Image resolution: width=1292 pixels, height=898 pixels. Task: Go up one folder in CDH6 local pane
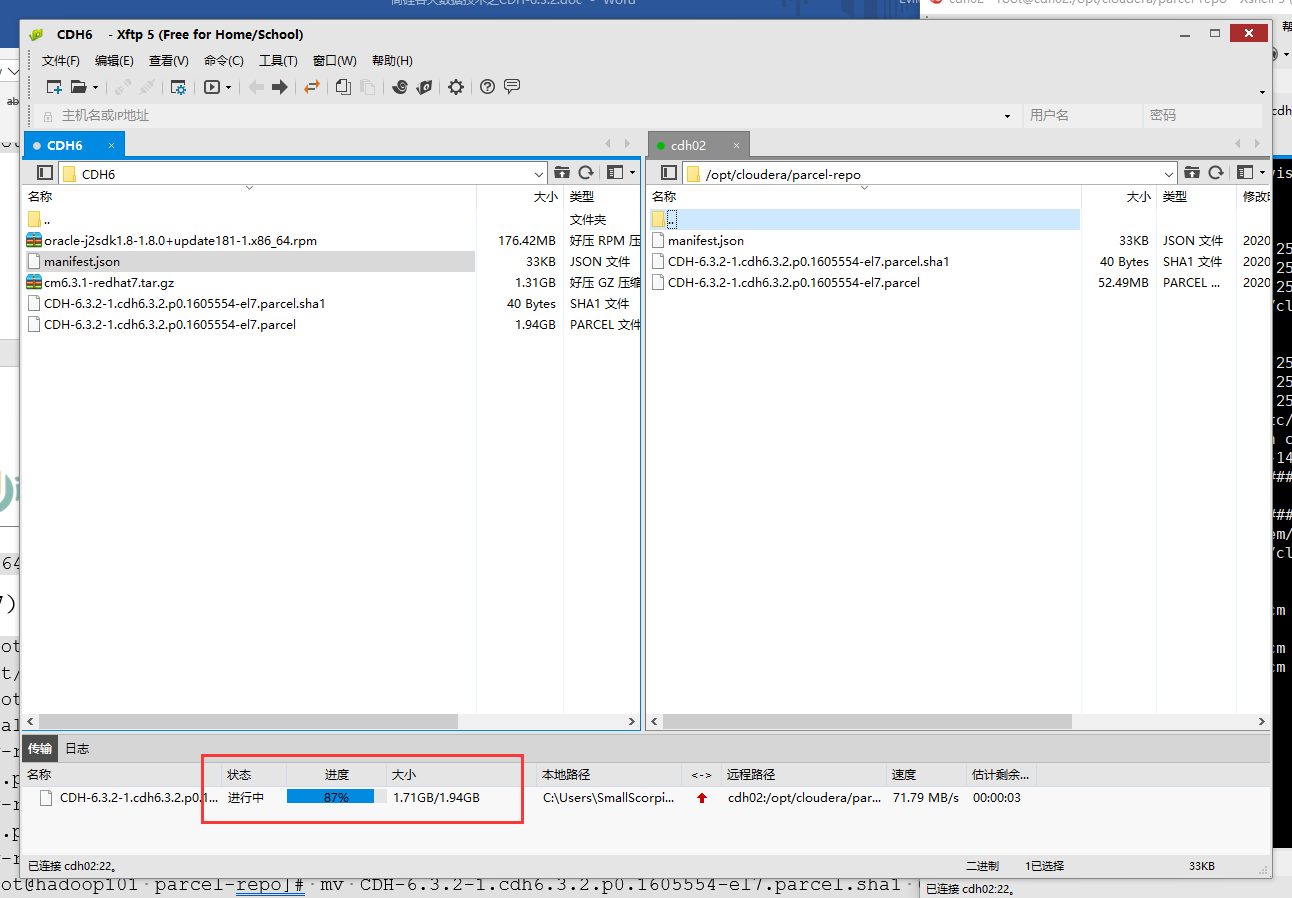tap(562, 173)
